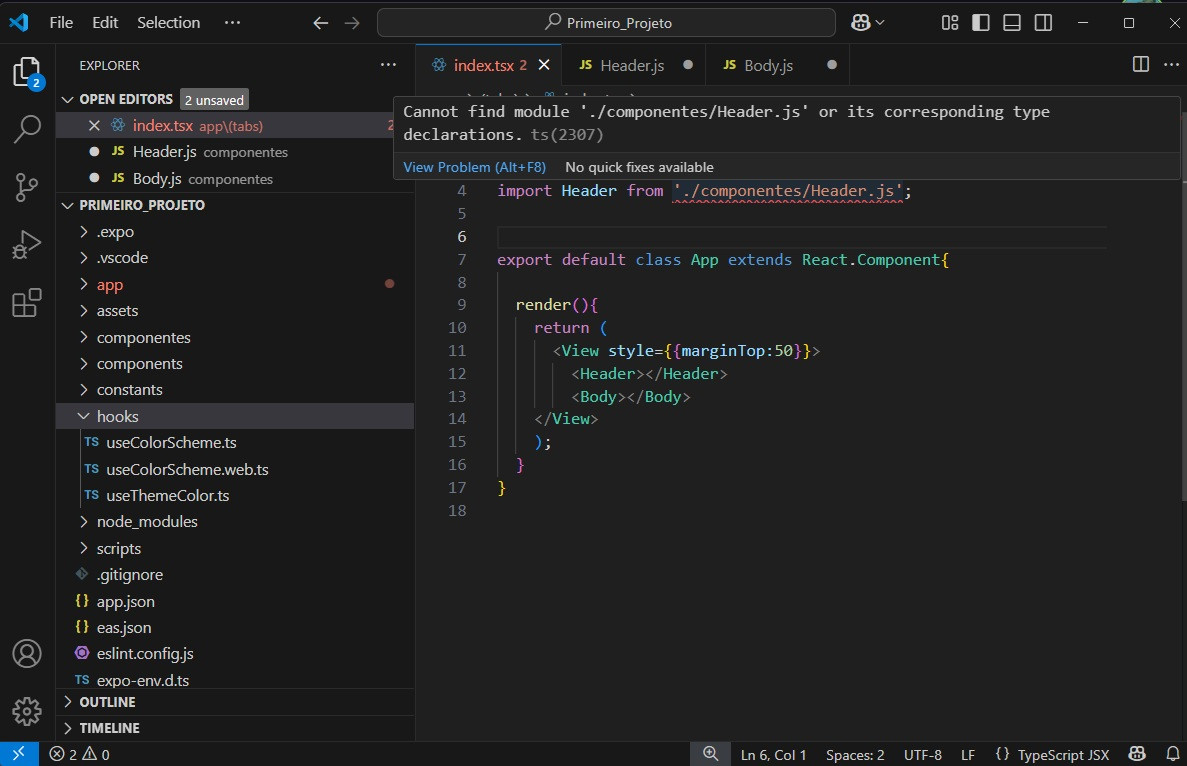Expand the app folder
This screenshot has width=1187, height=766.
(235, 285)
